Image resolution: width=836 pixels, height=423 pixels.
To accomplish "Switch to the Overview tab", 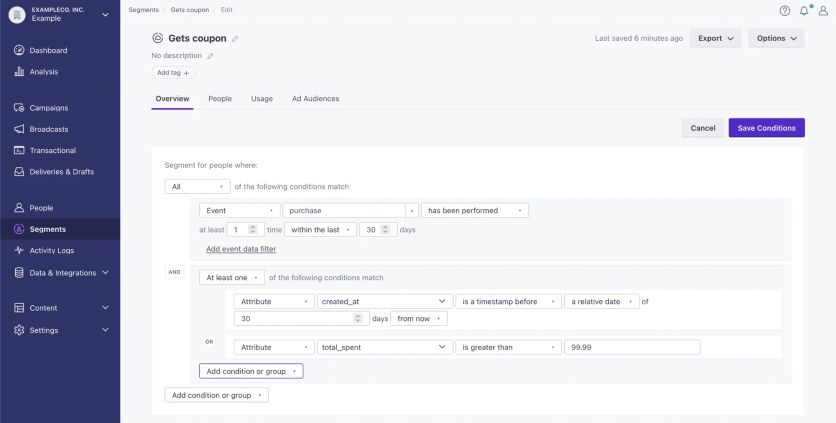I will [x=172, y=99].
